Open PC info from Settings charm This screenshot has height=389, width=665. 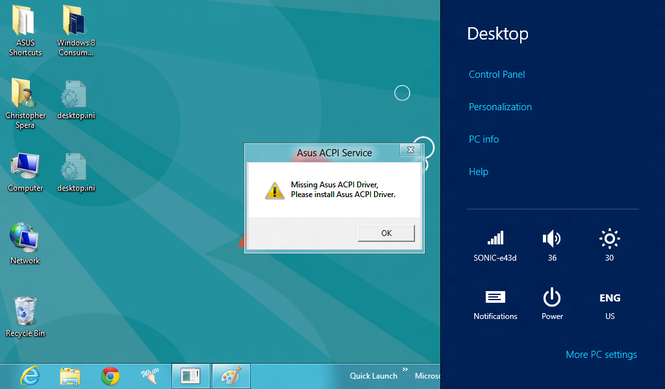pos(483,139)
